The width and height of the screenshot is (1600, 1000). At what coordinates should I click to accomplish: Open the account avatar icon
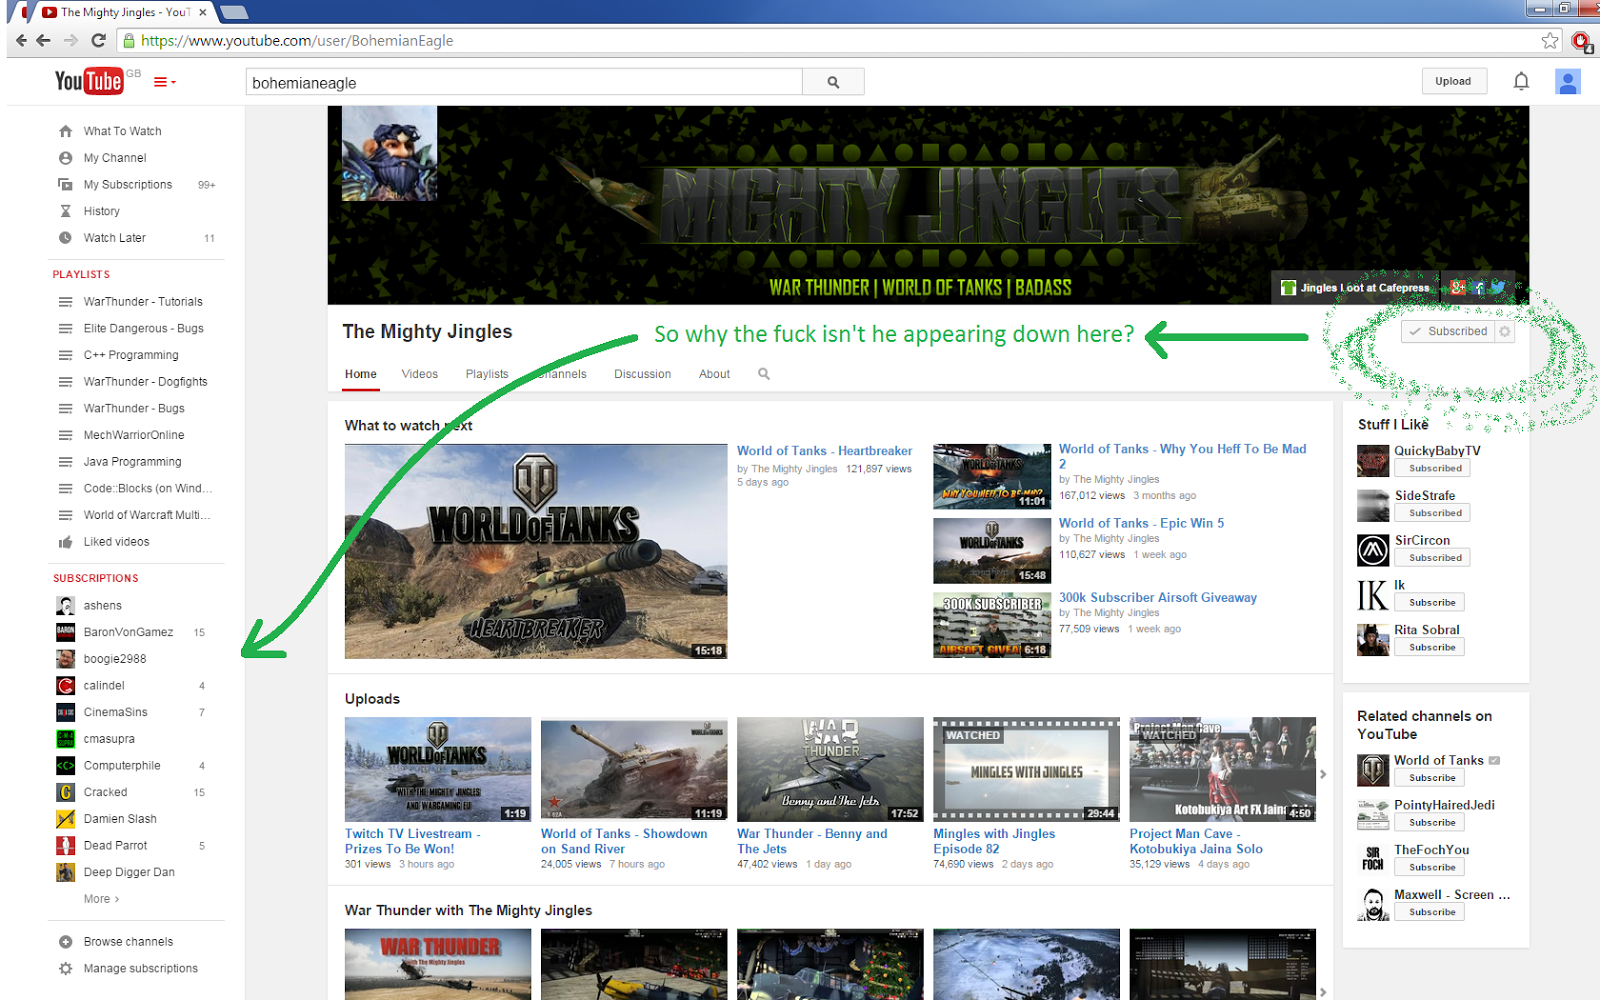(x=1567, y=82)
